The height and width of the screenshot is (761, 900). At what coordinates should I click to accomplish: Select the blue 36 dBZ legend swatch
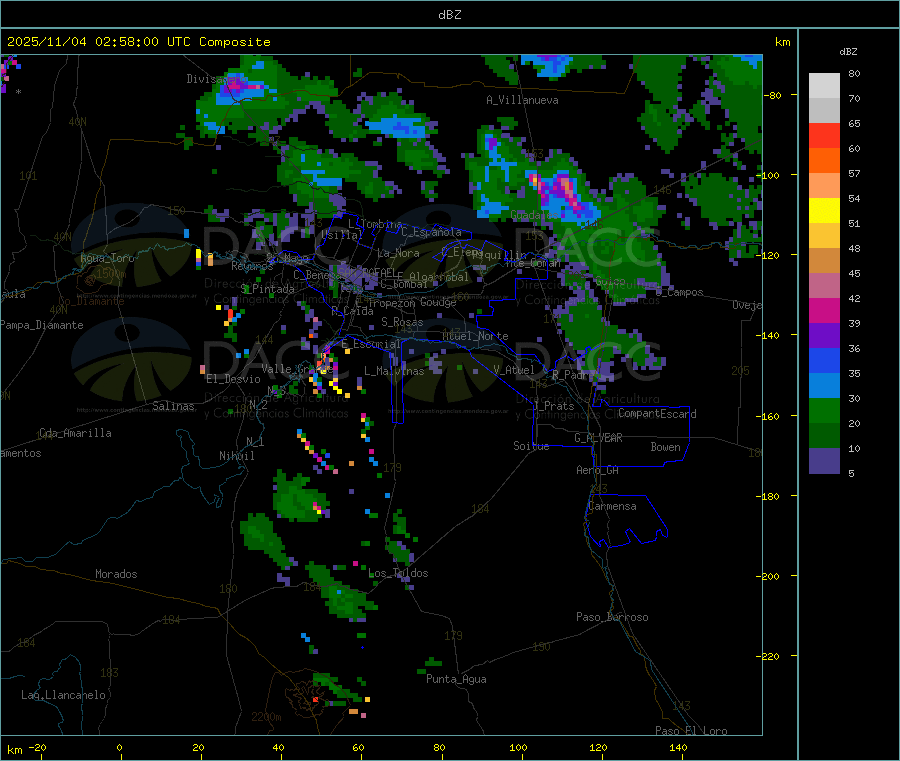coord(824,360)
